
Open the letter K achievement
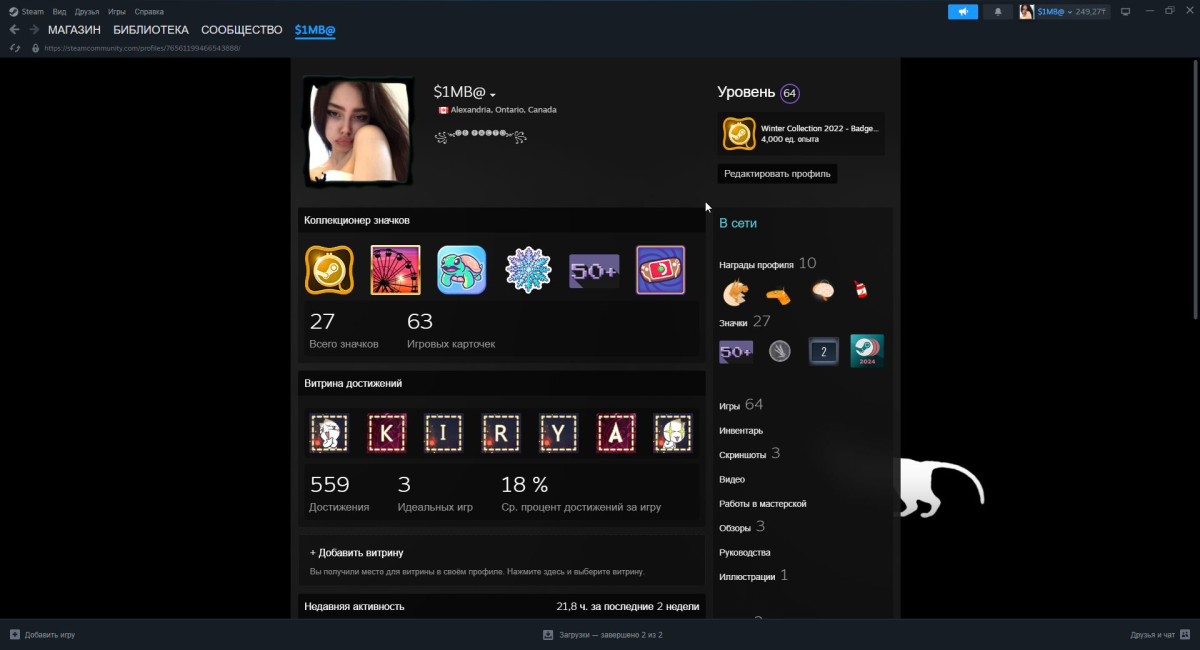point(386,433)
